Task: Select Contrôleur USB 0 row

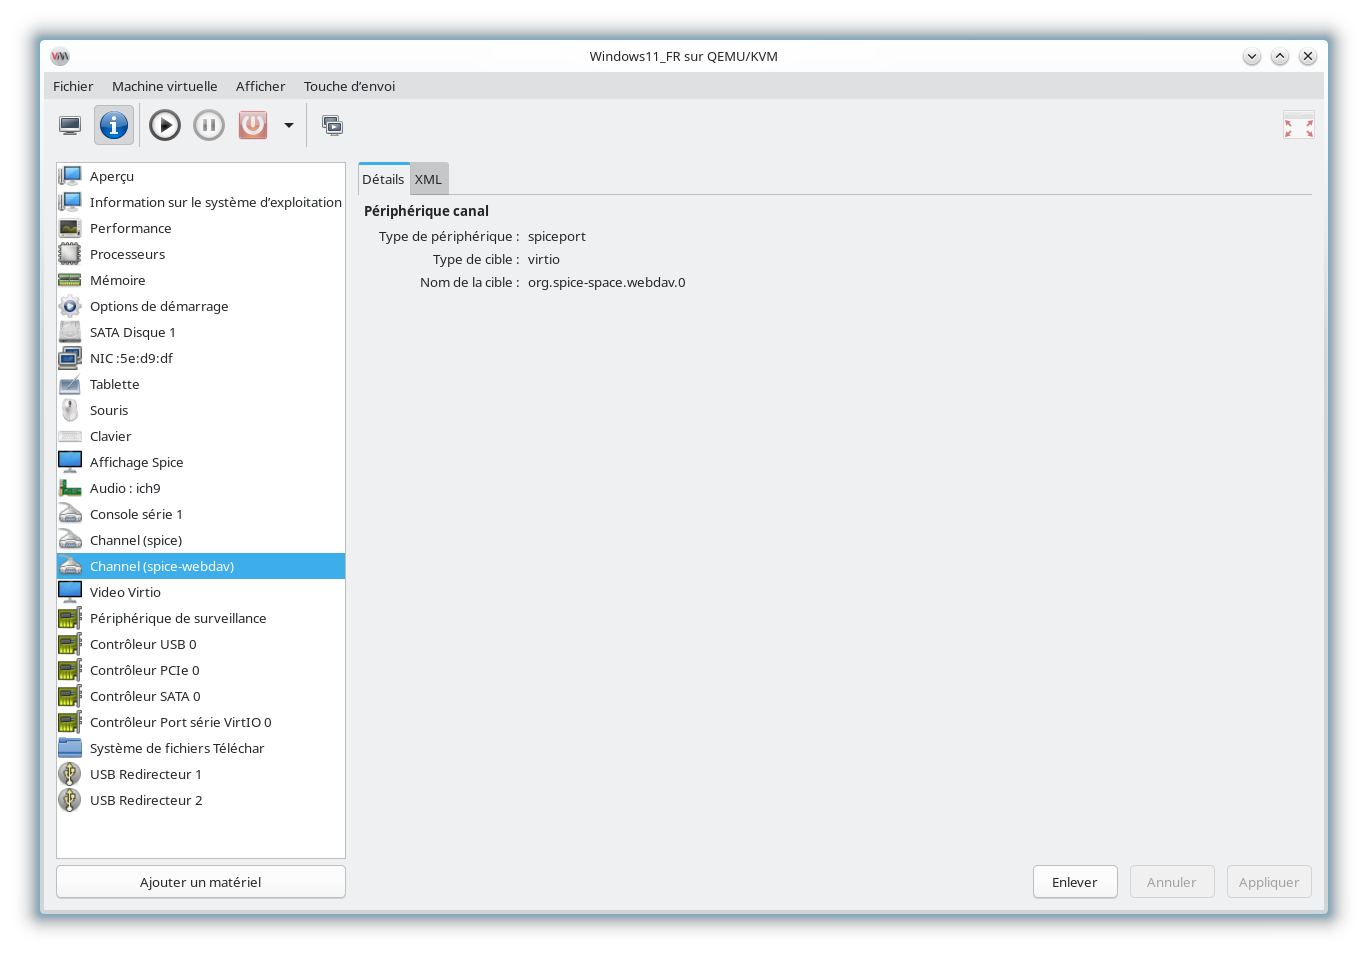Action: pyautogui.click(x=201, y=644)
